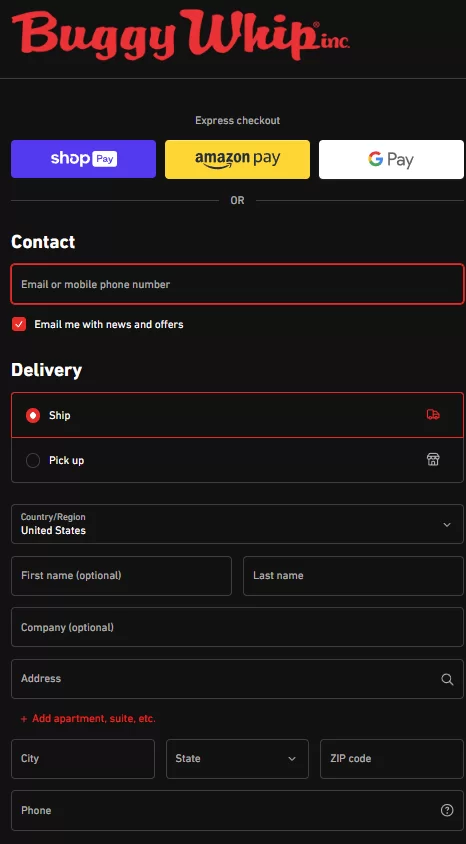Screen dimensions: 466x844
Task: Click into the Last name field
Action: point(354,576)
